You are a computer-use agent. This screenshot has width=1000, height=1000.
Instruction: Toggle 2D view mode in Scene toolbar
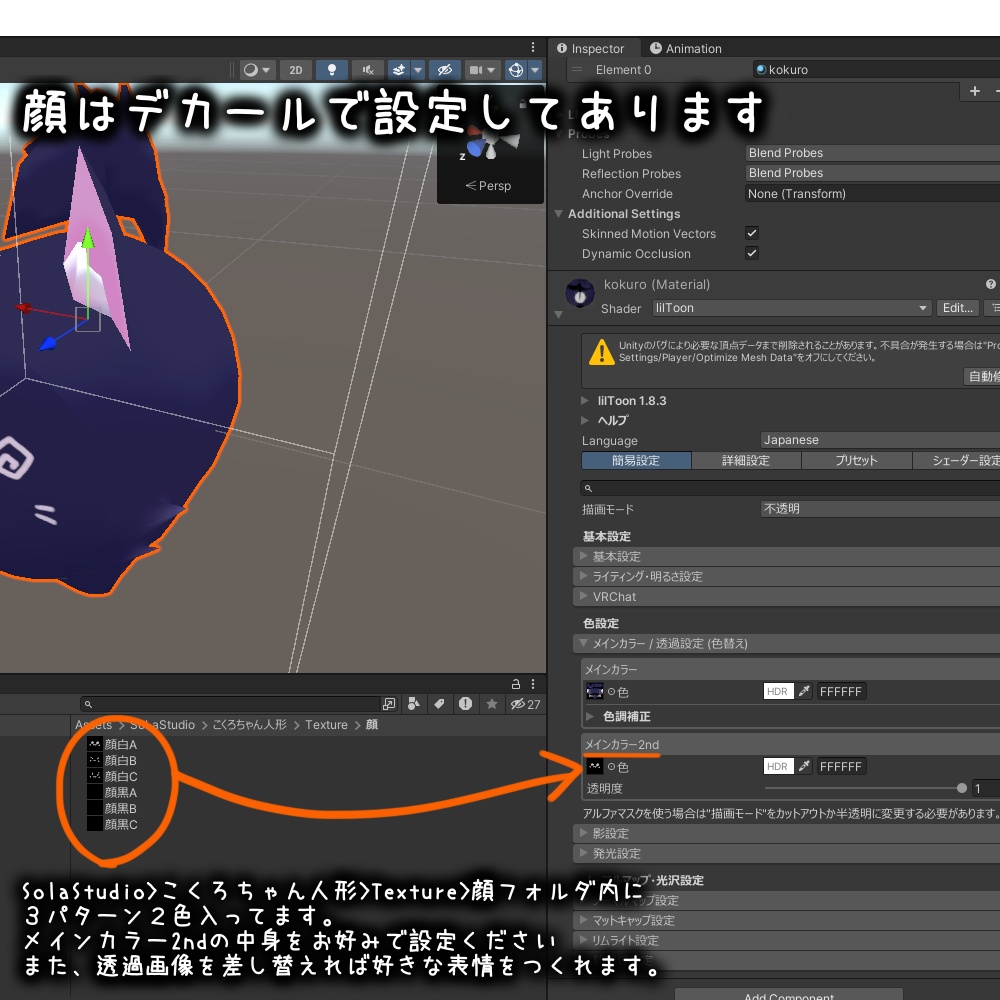(x=296, y=70)
